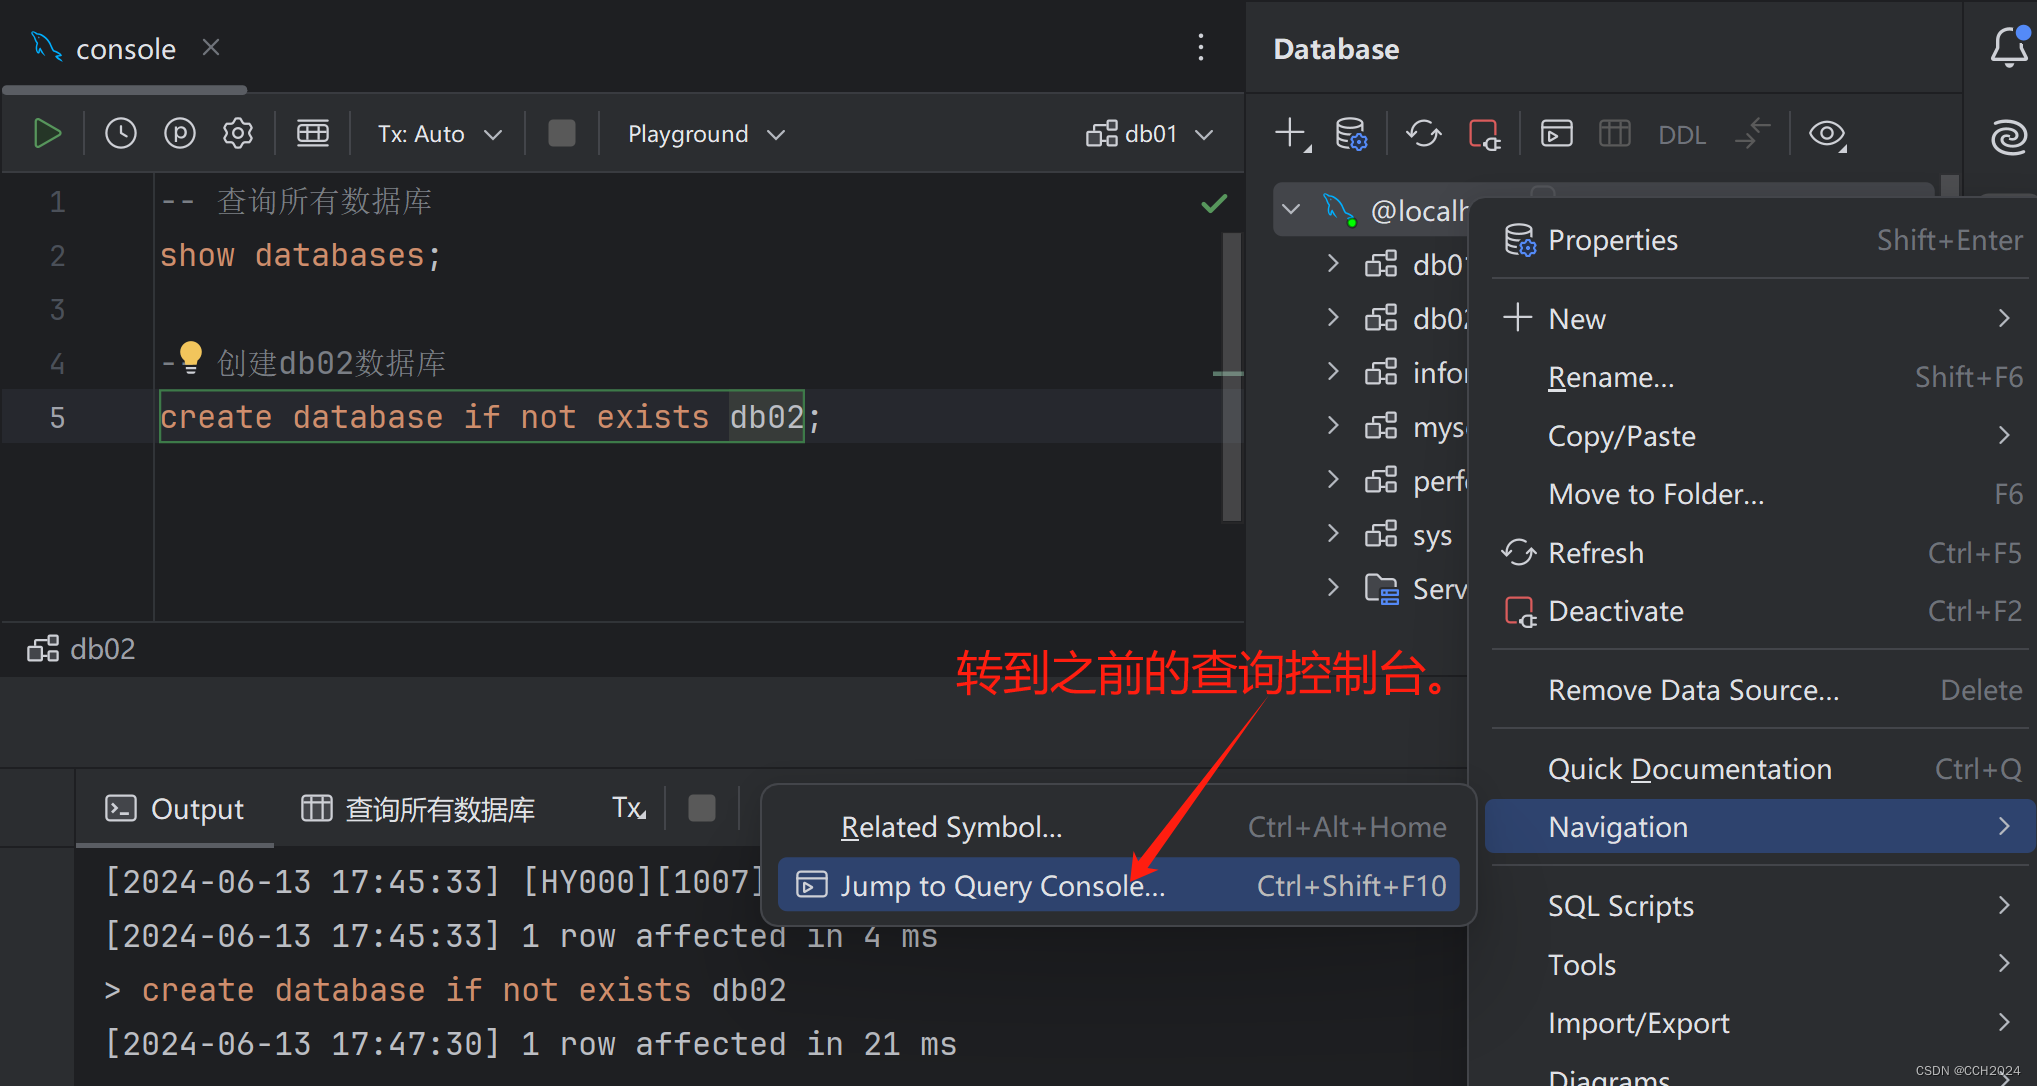Image resolution: width=2037 pixels, height=1086 pixels.
Task: Click the red deactivate icon in Database toolbar
Action: 1484,133
